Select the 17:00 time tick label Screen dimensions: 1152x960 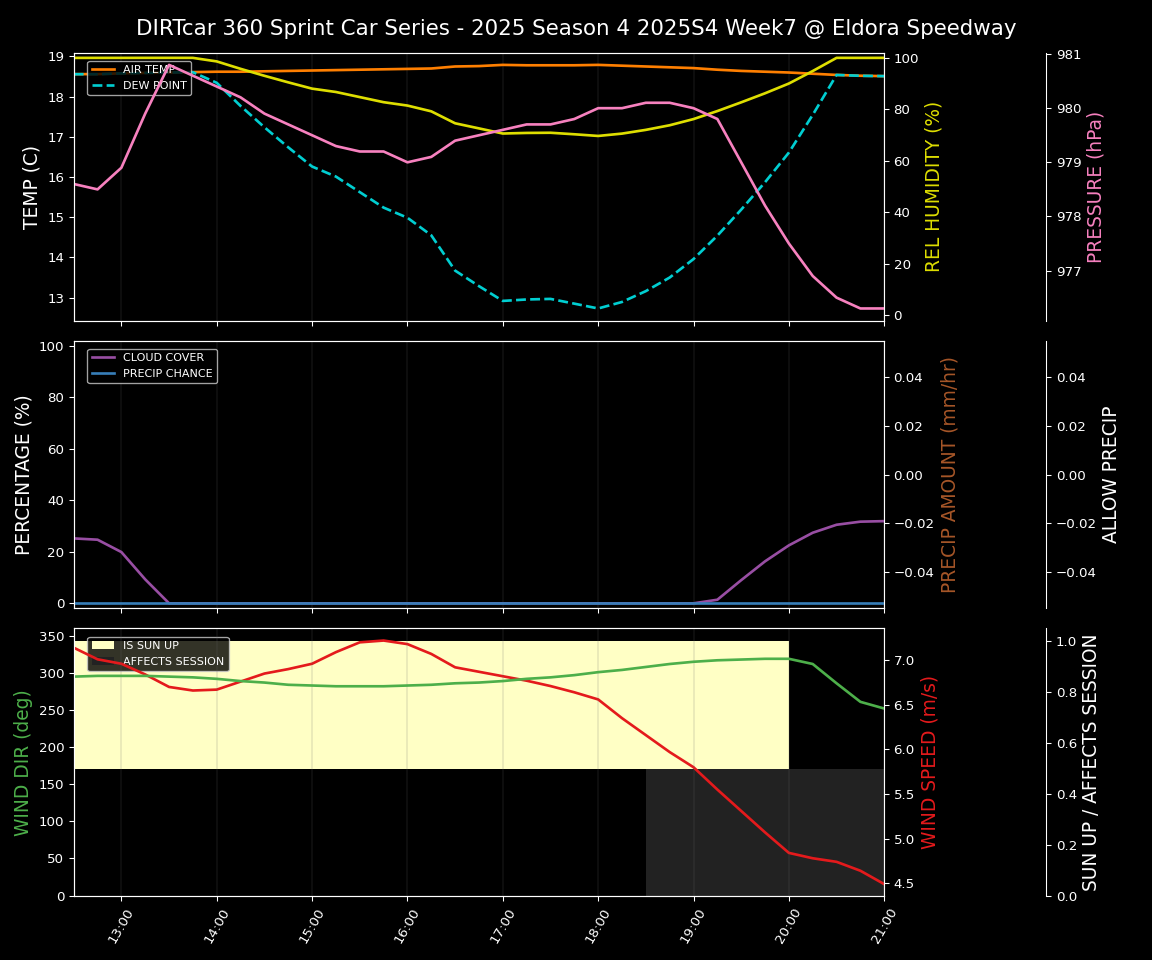point(501,921)
